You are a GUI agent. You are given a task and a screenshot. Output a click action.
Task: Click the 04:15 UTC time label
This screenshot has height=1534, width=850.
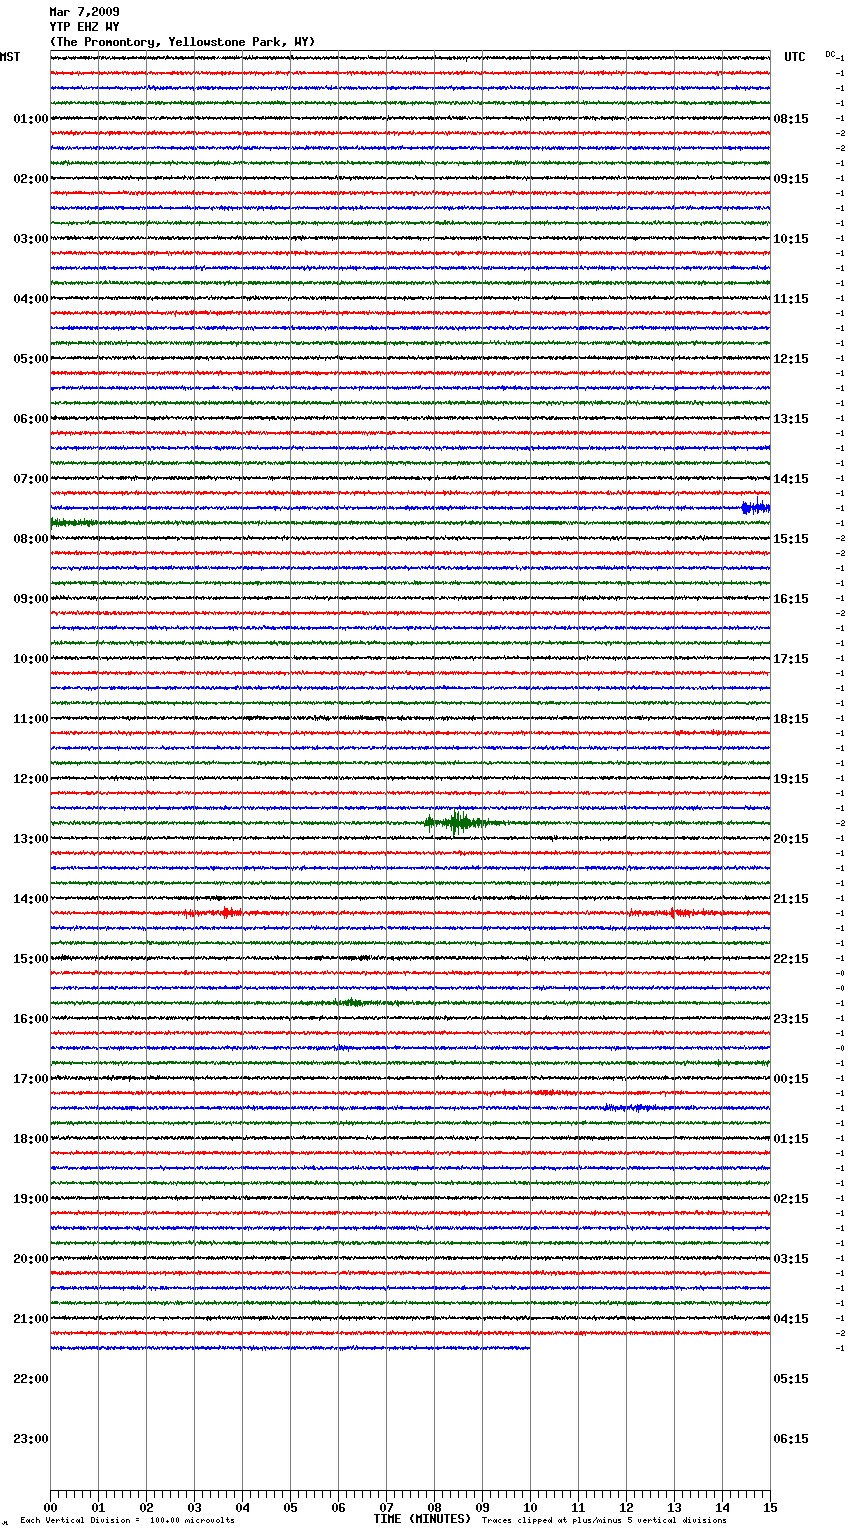pyautogui.click(x=791, y=1319)
